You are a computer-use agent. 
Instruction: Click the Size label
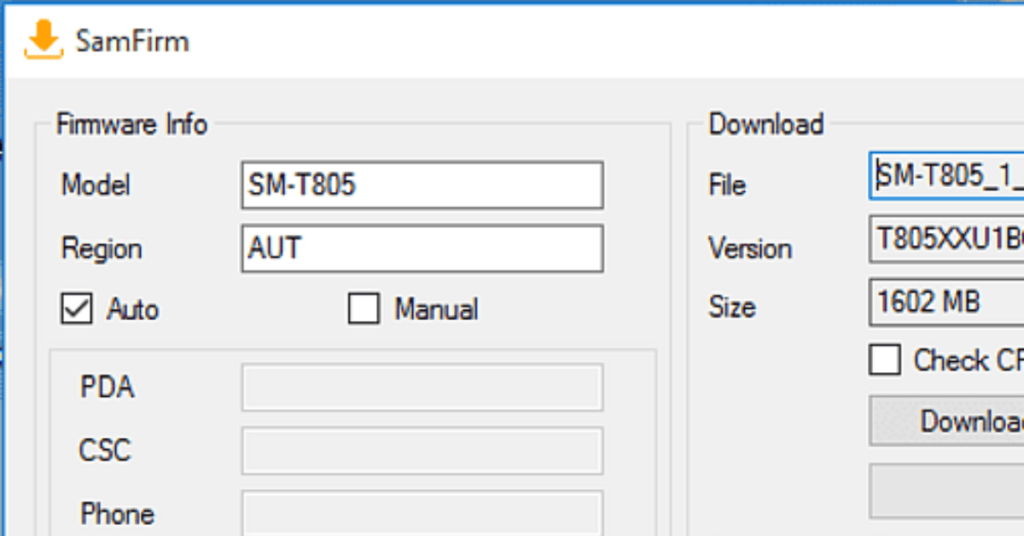(732, 307)
